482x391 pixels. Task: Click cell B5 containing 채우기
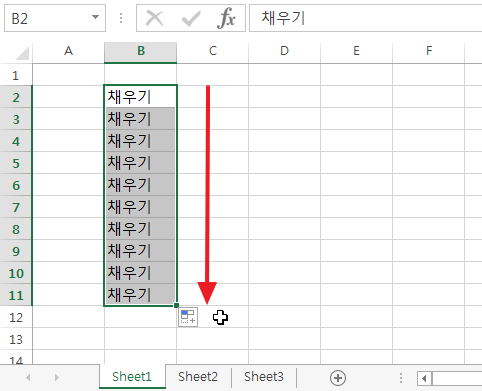pyautogui.click(x=140, y=163)
